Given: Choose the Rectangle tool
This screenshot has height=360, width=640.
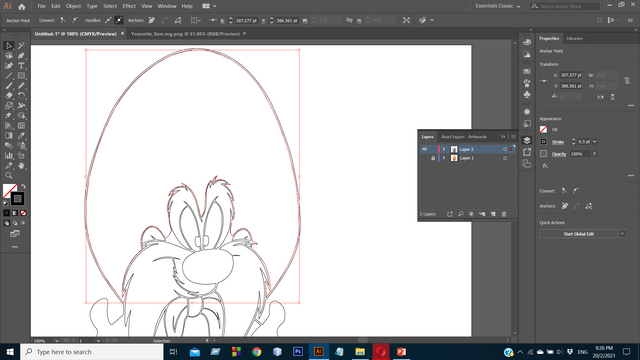Looking at the screenshot, I should [21, 76].
